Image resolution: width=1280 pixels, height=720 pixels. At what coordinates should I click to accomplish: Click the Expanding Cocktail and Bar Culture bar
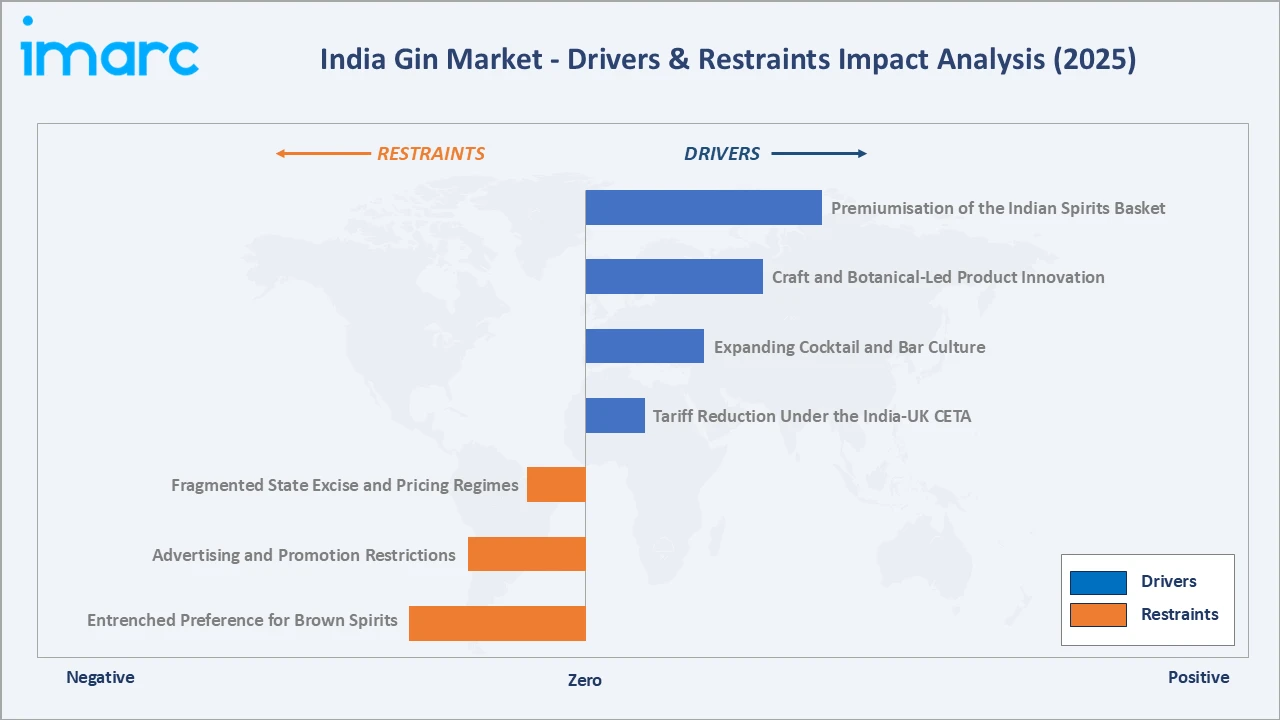click(x=645, y=346)
